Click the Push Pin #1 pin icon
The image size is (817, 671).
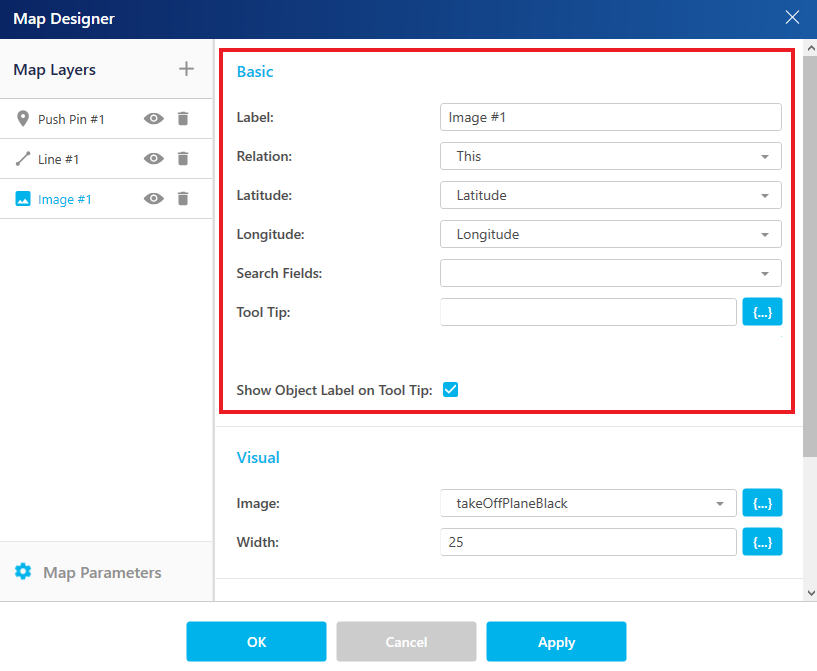pyautogui.click(x=22, y=119)
